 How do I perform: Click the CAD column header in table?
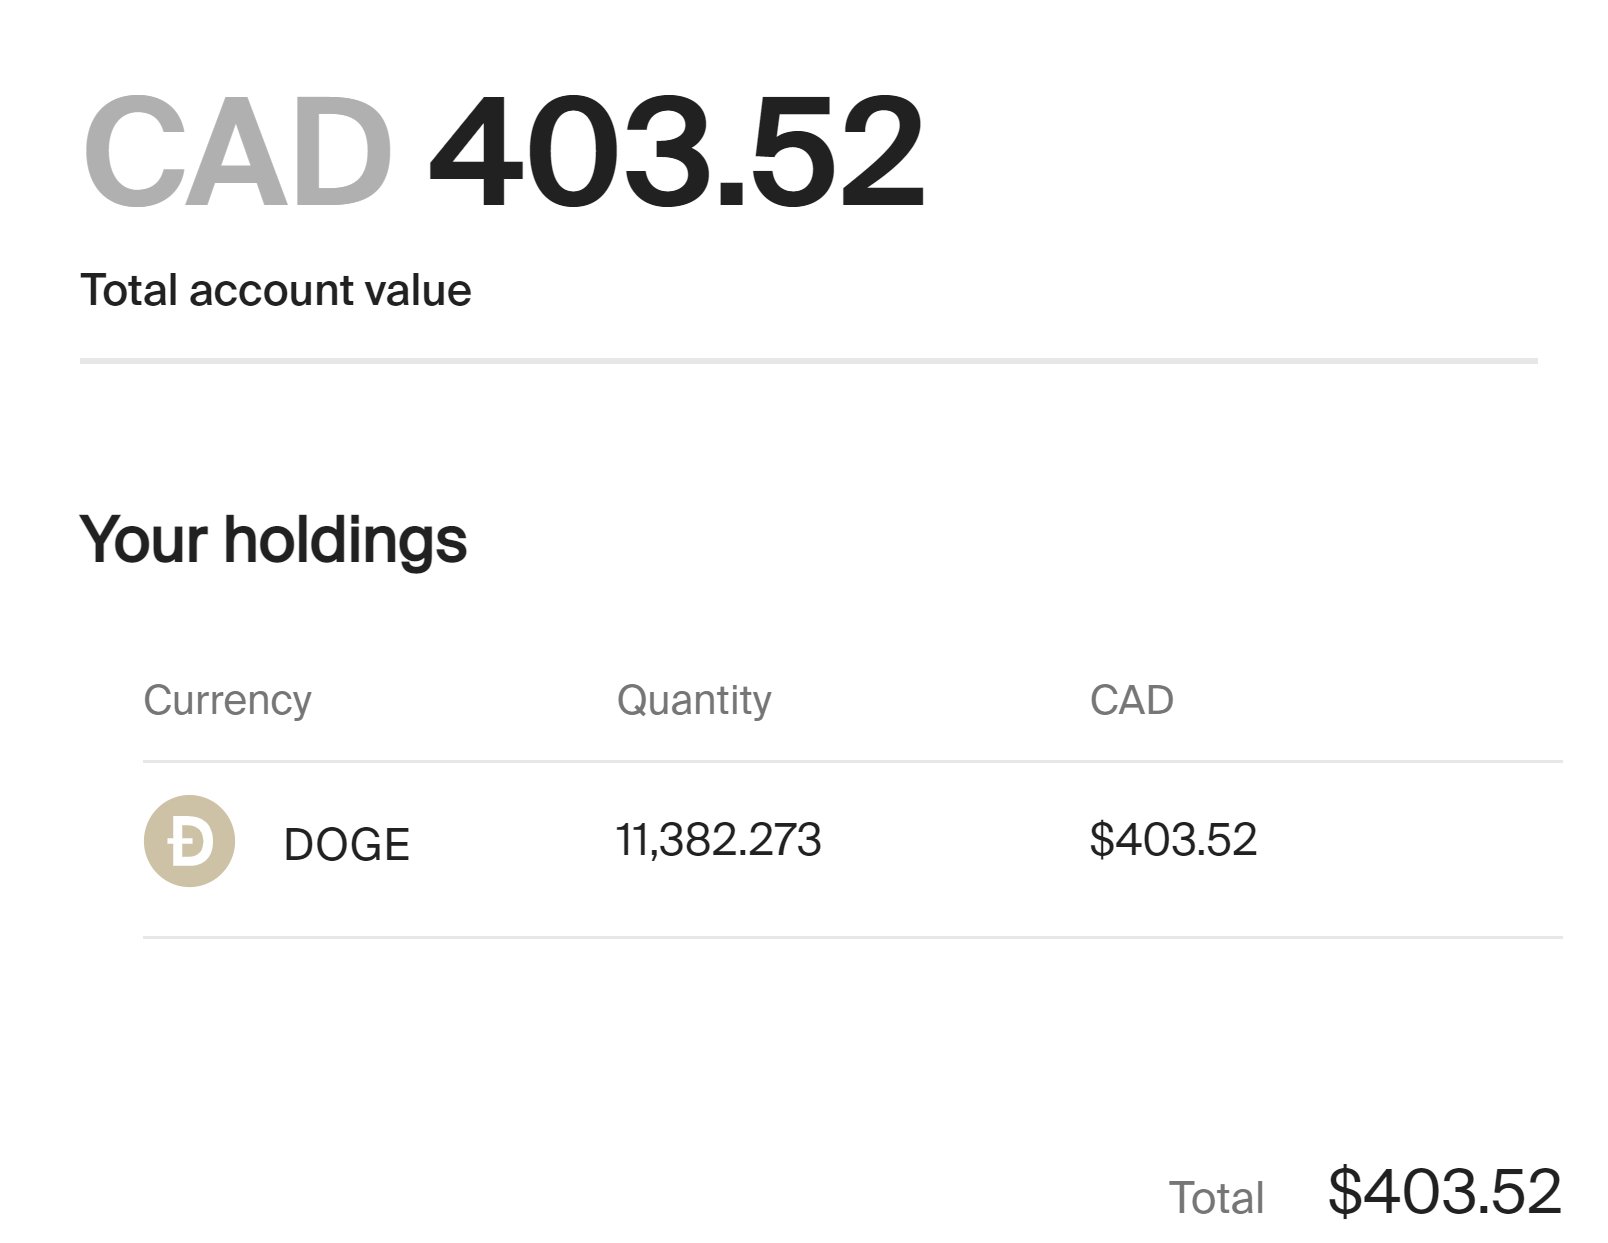[1131, 700]
